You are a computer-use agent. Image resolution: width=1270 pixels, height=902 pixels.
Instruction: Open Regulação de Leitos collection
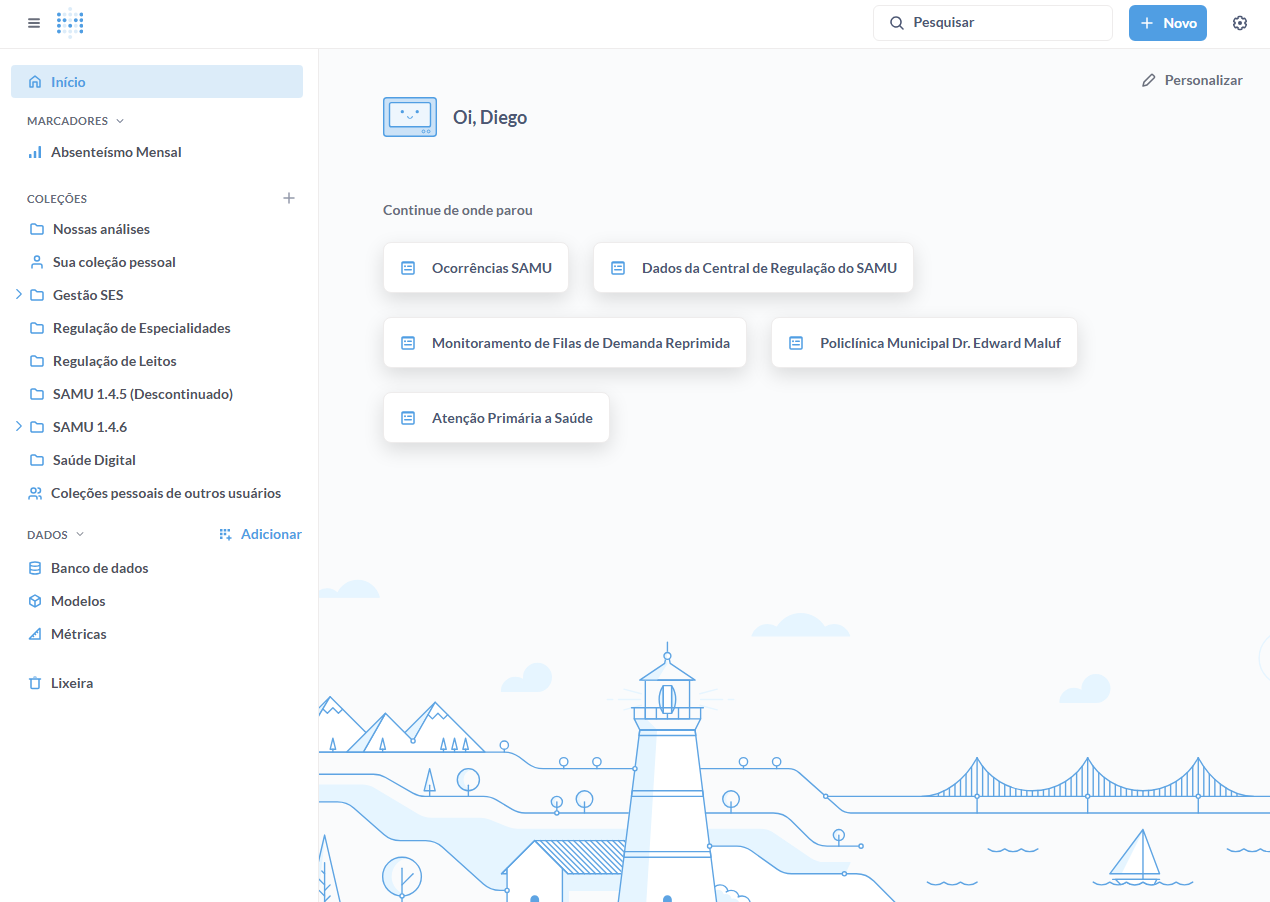coord(114,361)
